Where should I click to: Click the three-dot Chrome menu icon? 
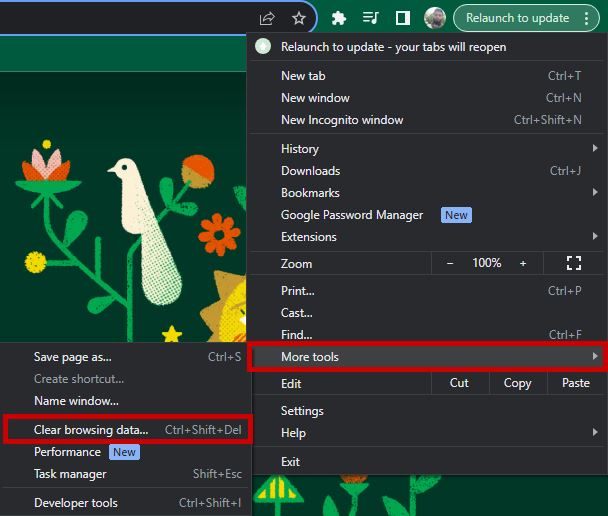coord(586,18)
